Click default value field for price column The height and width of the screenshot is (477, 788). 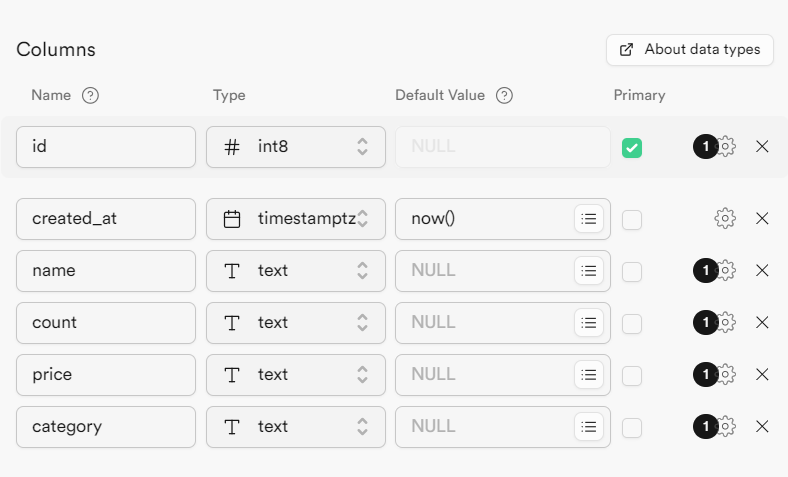(483, 374)
